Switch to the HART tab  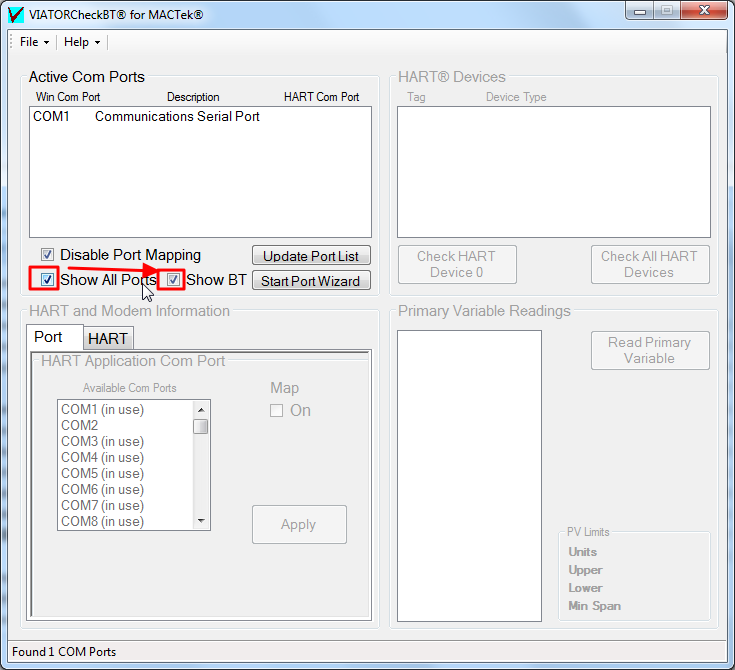[108, 339]
